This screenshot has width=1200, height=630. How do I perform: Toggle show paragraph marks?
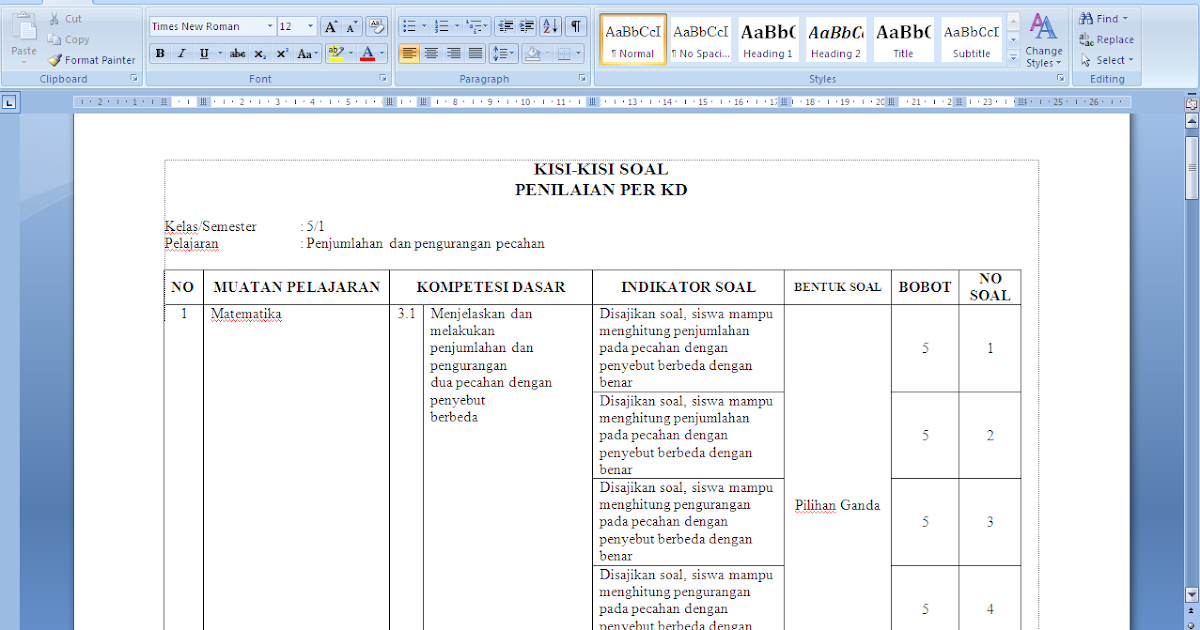577,27
